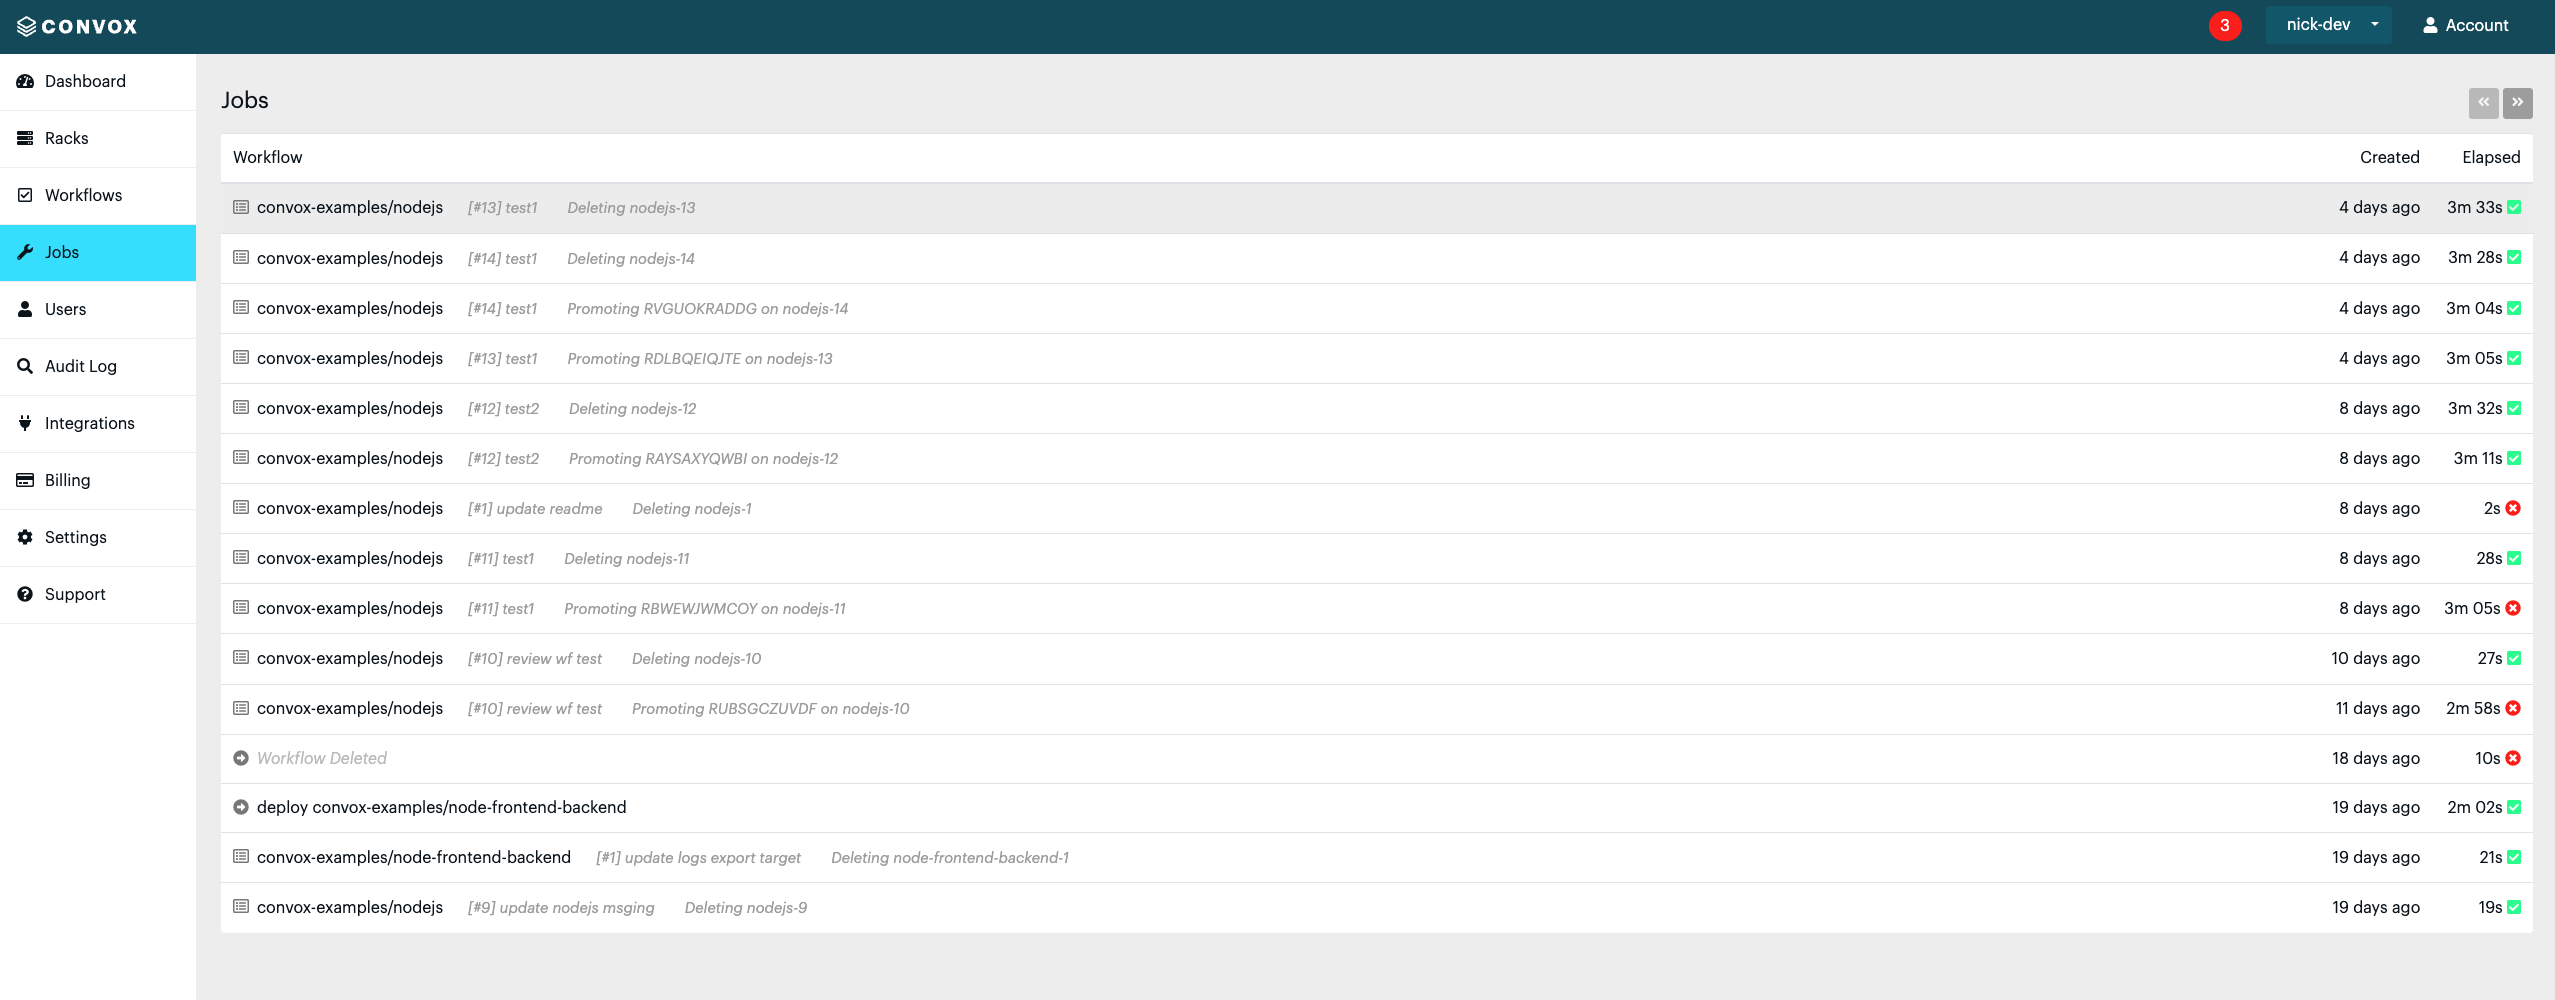Screen dimensions: 2555x1000
Task: Click arrow icon beside deploy node-frontend-backend
Action: click(241, 808)
